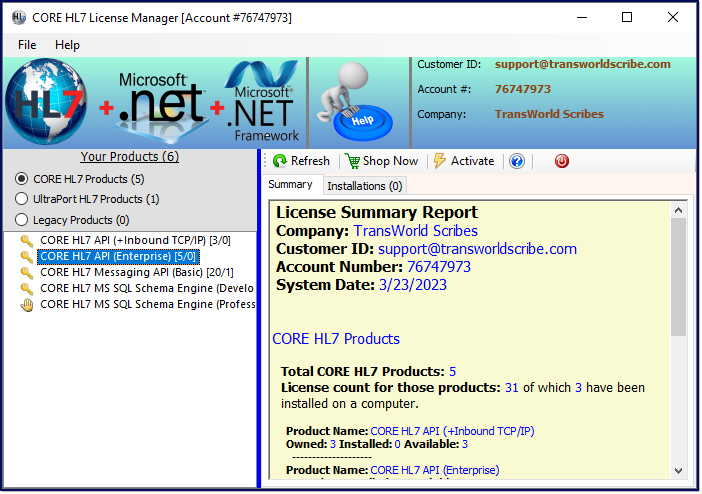Click header account number 76747973
Screen dimensions: 702x494
click(522, 89)
